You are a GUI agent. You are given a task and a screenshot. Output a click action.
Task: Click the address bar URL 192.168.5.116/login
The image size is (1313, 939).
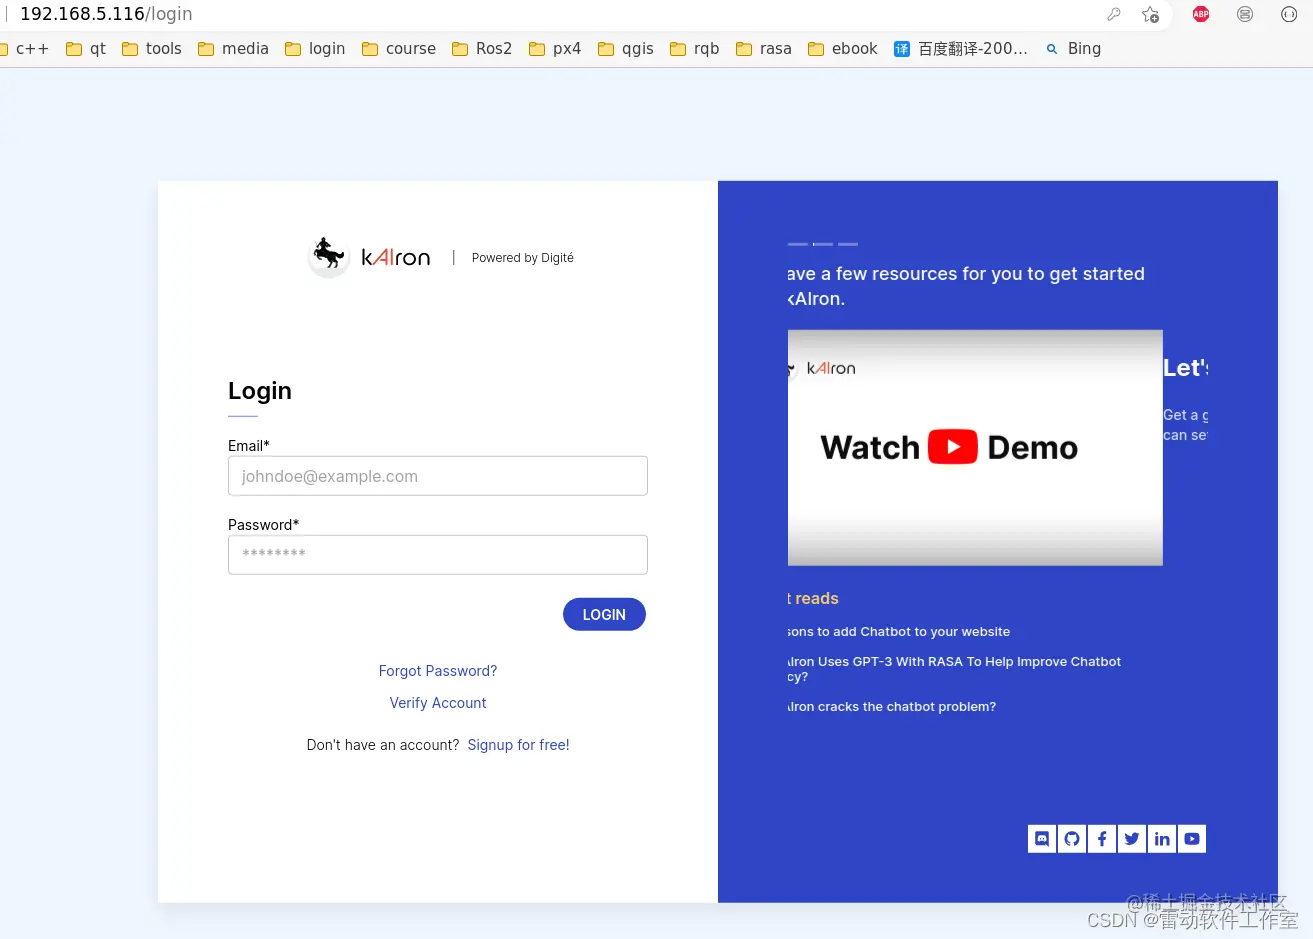[x=106, y=14]
